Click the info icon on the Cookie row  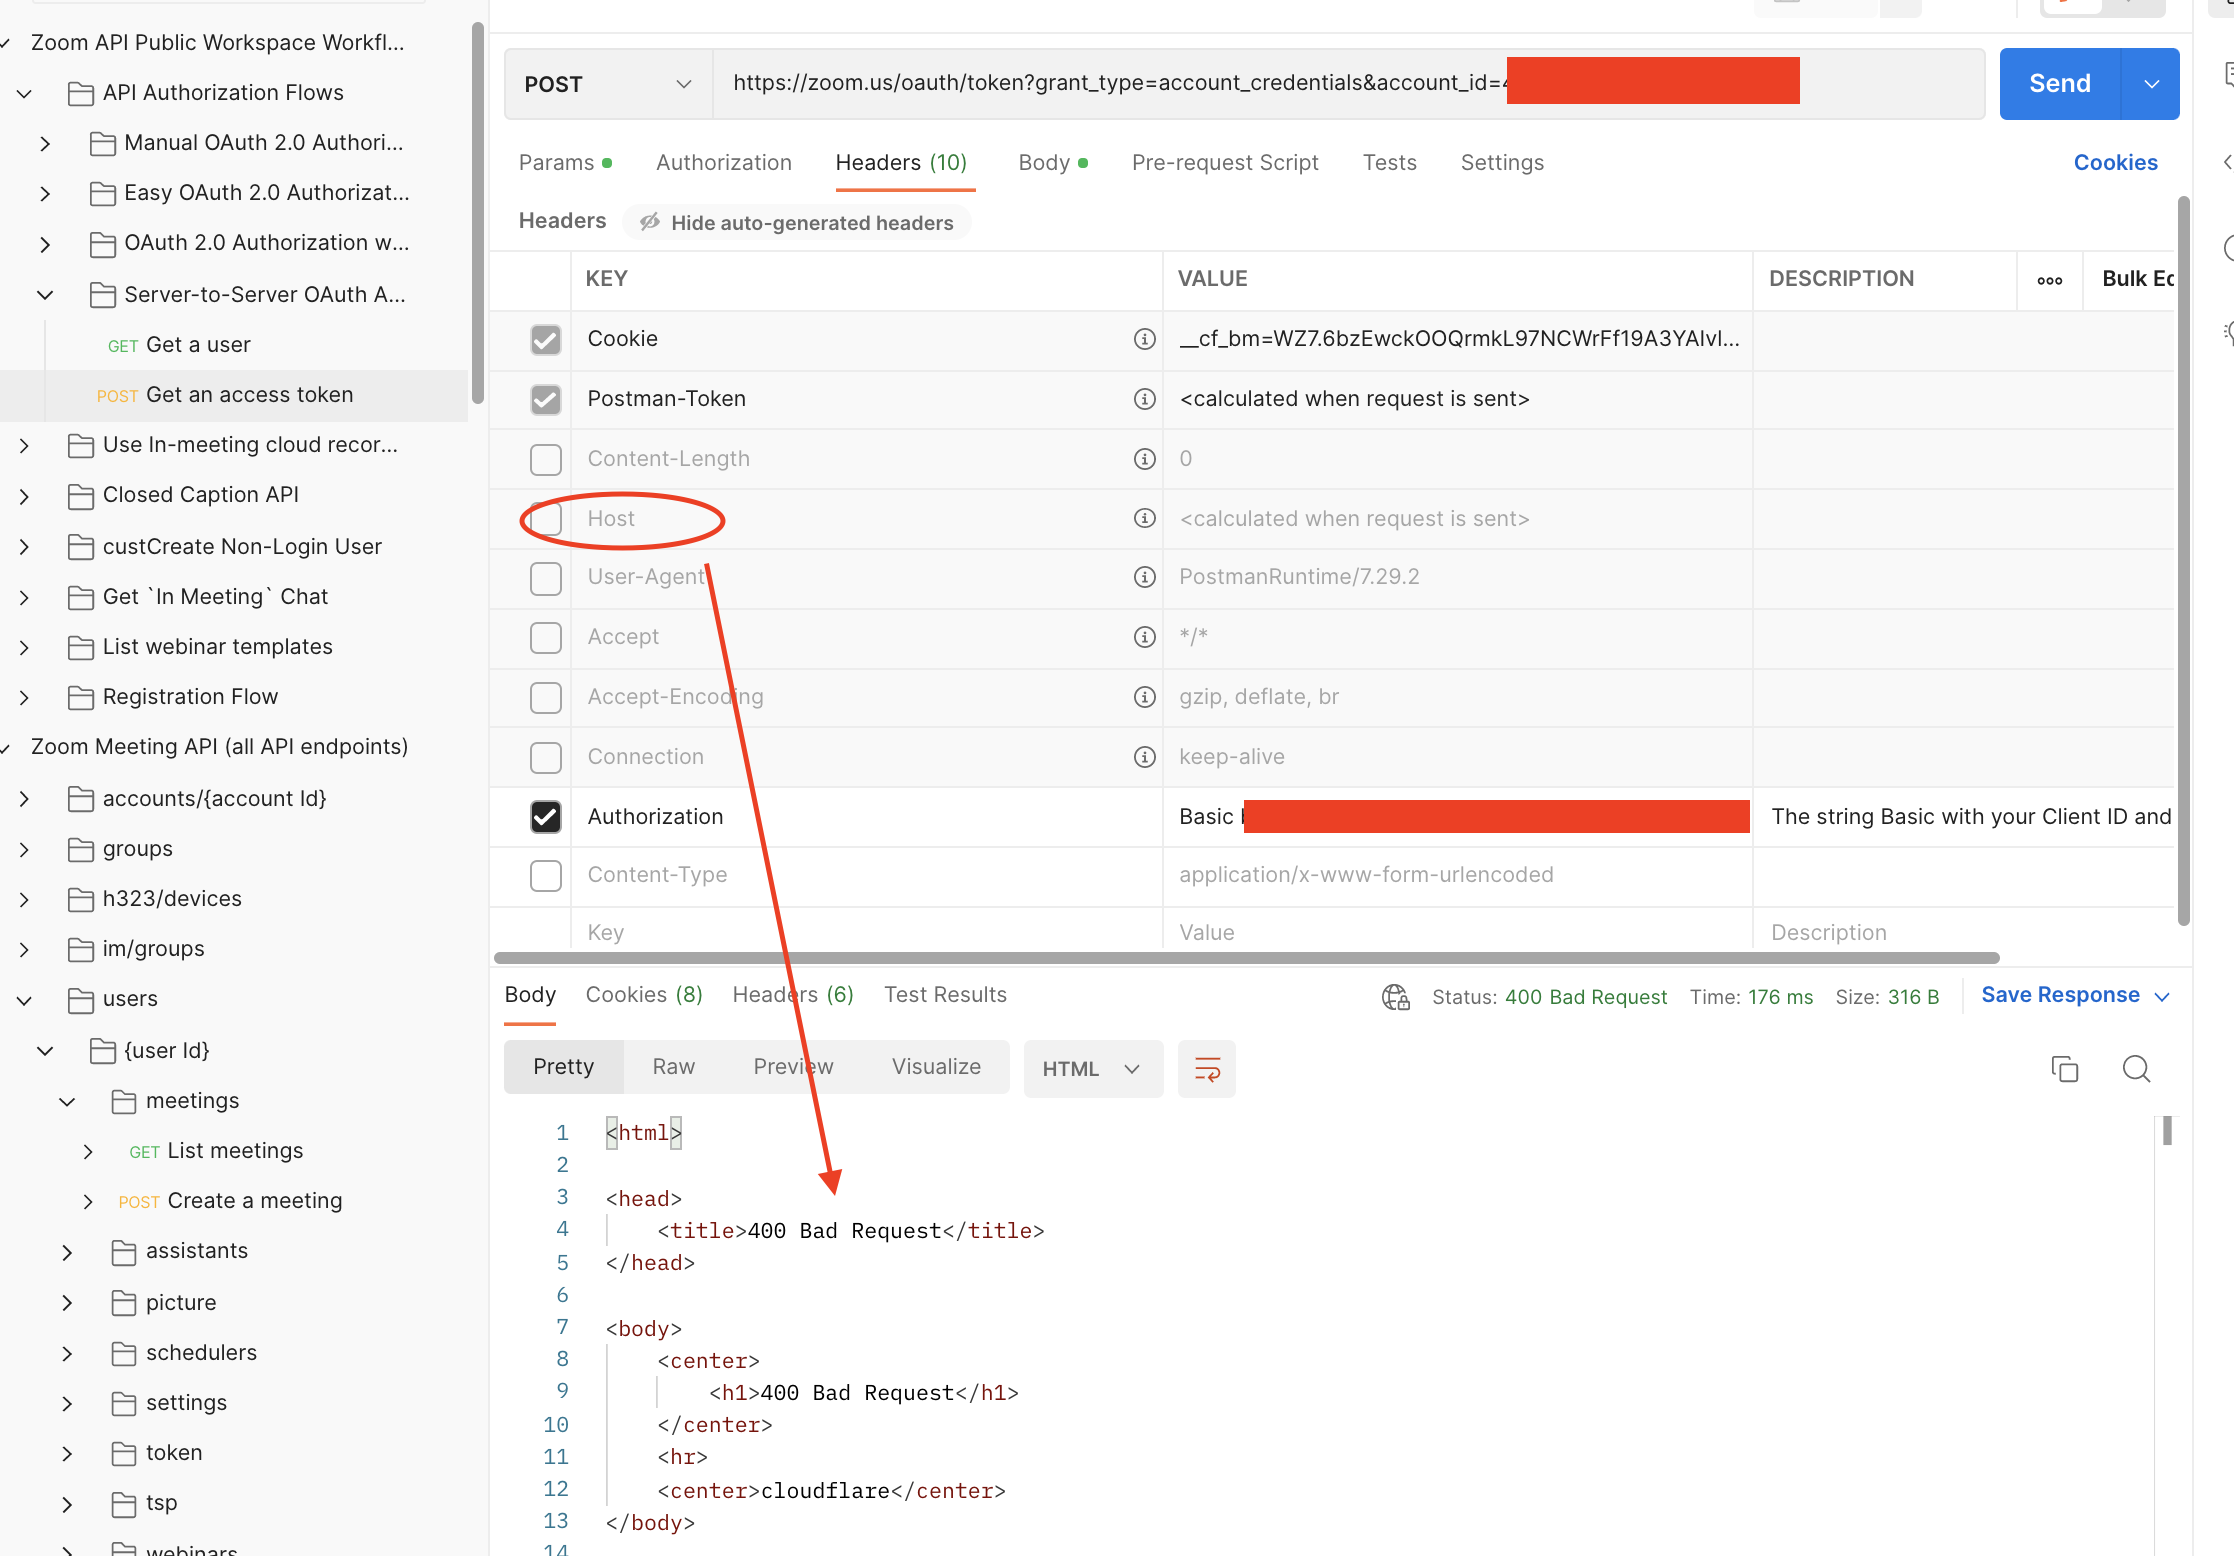point(1144,339)
